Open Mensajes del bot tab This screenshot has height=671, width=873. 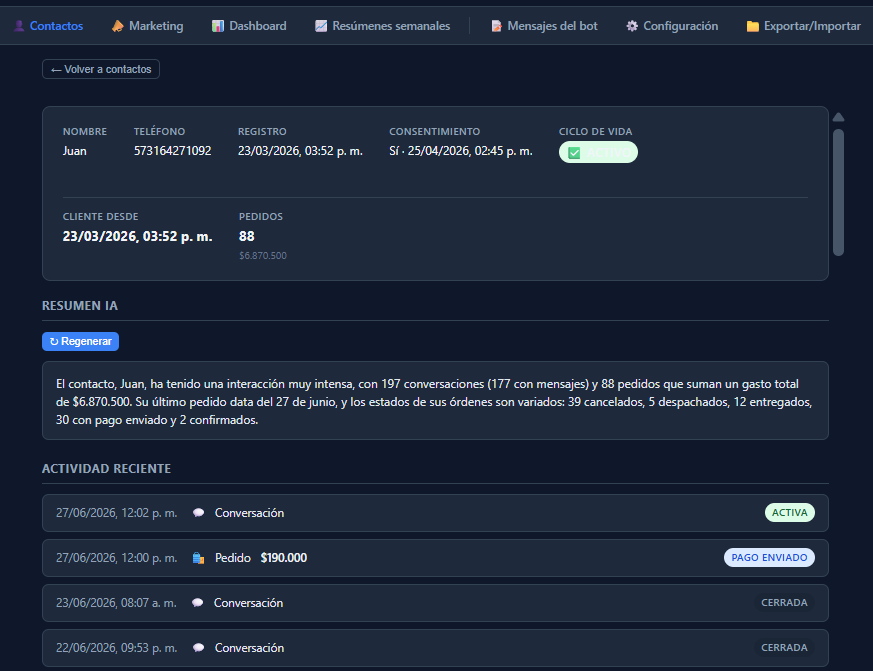(544, 26)
